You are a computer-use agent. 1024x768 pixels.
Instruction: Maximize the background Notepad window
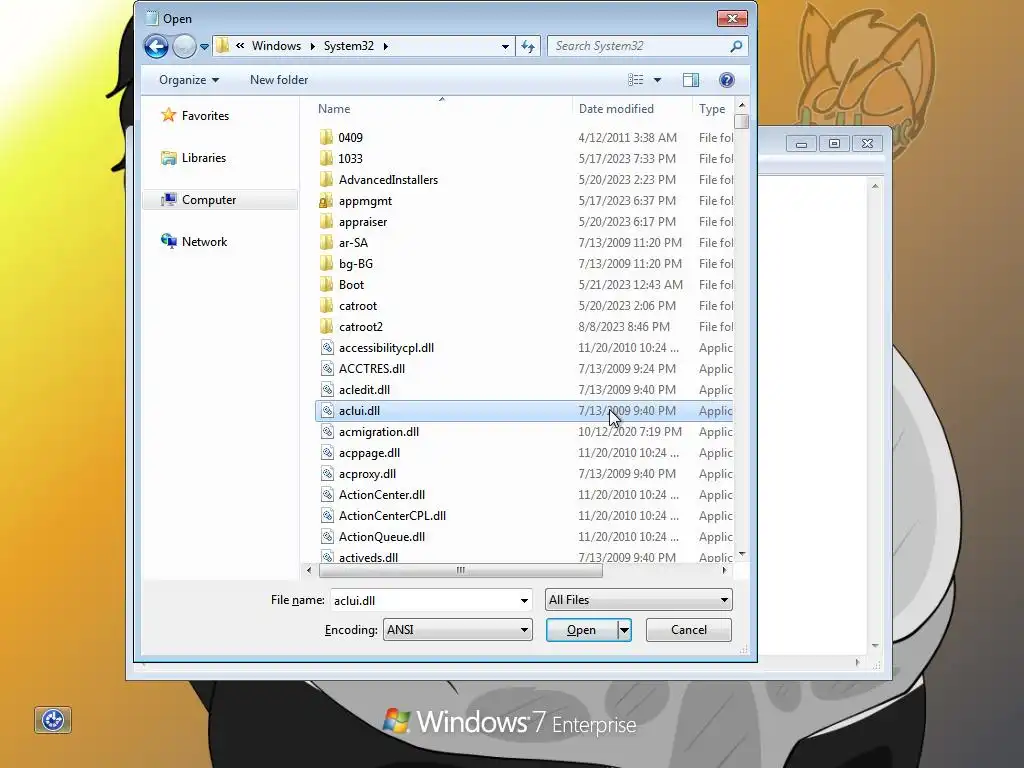click(834, 144)
